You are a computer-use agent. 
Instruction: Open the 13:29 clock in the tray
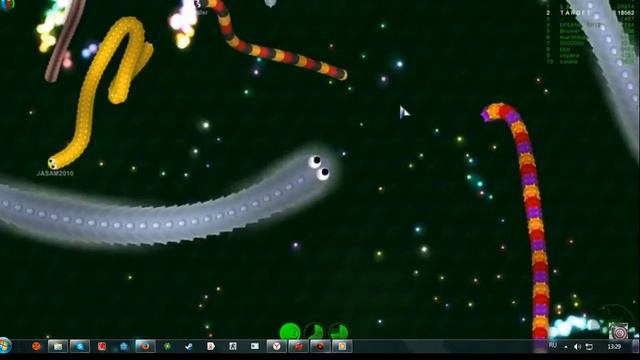614,347
